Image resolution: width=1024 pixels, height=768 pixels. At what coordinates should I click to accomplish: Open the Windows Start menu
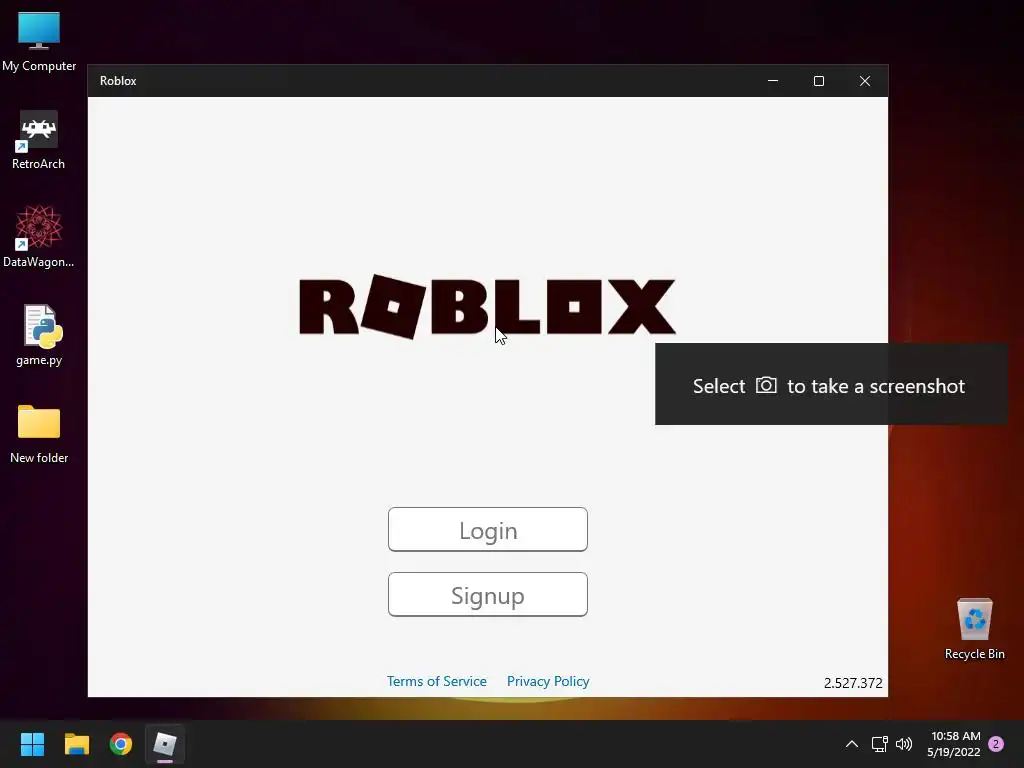(x=32, y=744)
